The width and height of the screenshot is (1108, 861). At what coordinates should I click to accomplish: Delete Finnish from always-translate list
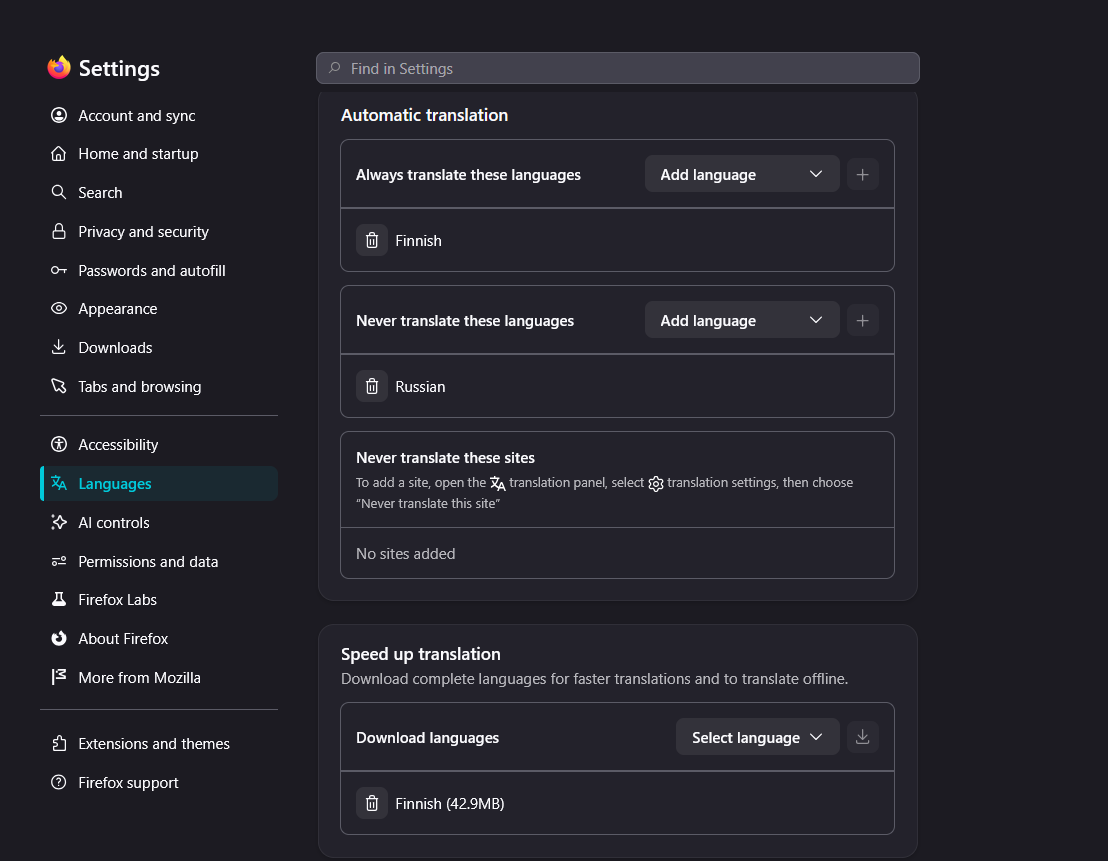tap(372, 240)
